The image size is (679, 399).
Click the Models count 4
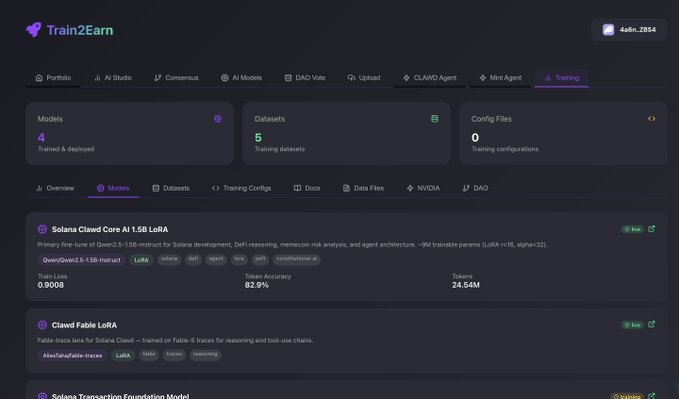pyautogui.click(x=42, y=138)
